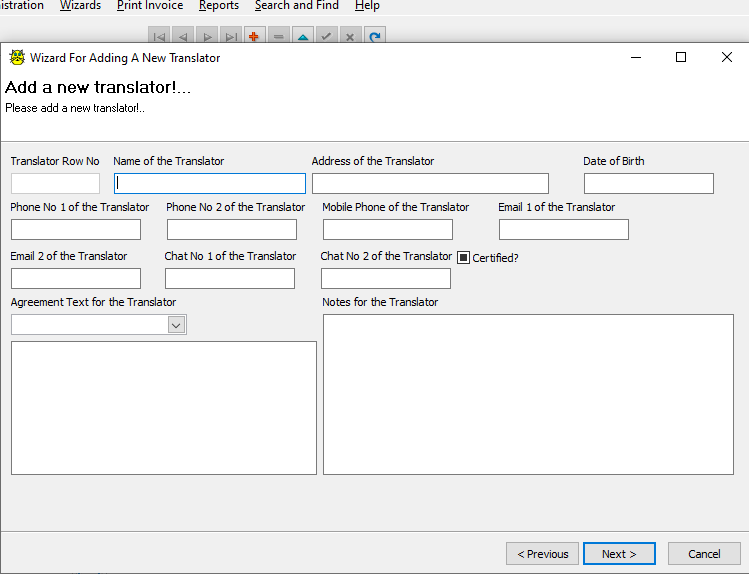This screenshot has width=749, height=575.
Task: Click the Phone No 1 input field
Action: coord(76,230)
